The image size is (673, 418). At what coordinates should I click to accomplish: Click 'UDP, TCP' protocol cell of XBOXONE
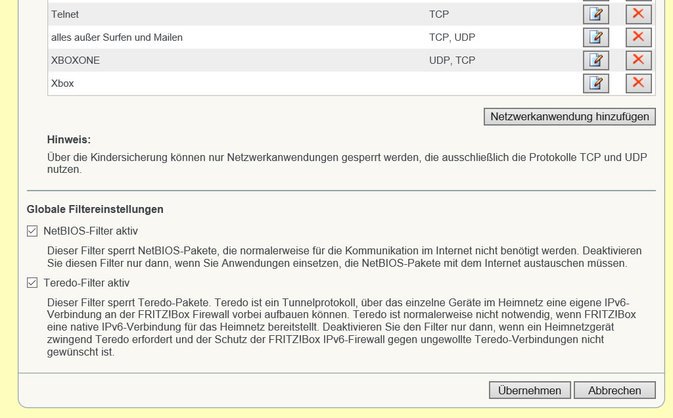[452, 61]
